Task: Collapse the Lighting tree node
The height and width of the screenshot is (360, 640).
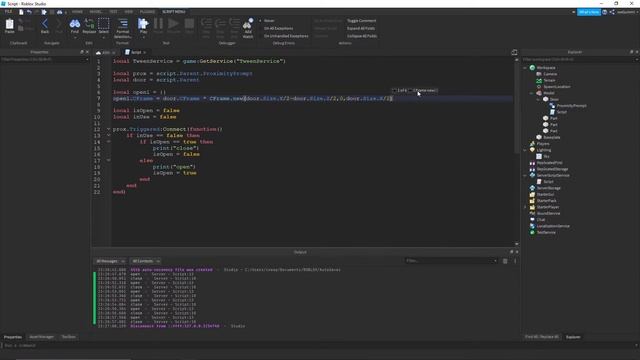Action: click(x=525, y=150)
